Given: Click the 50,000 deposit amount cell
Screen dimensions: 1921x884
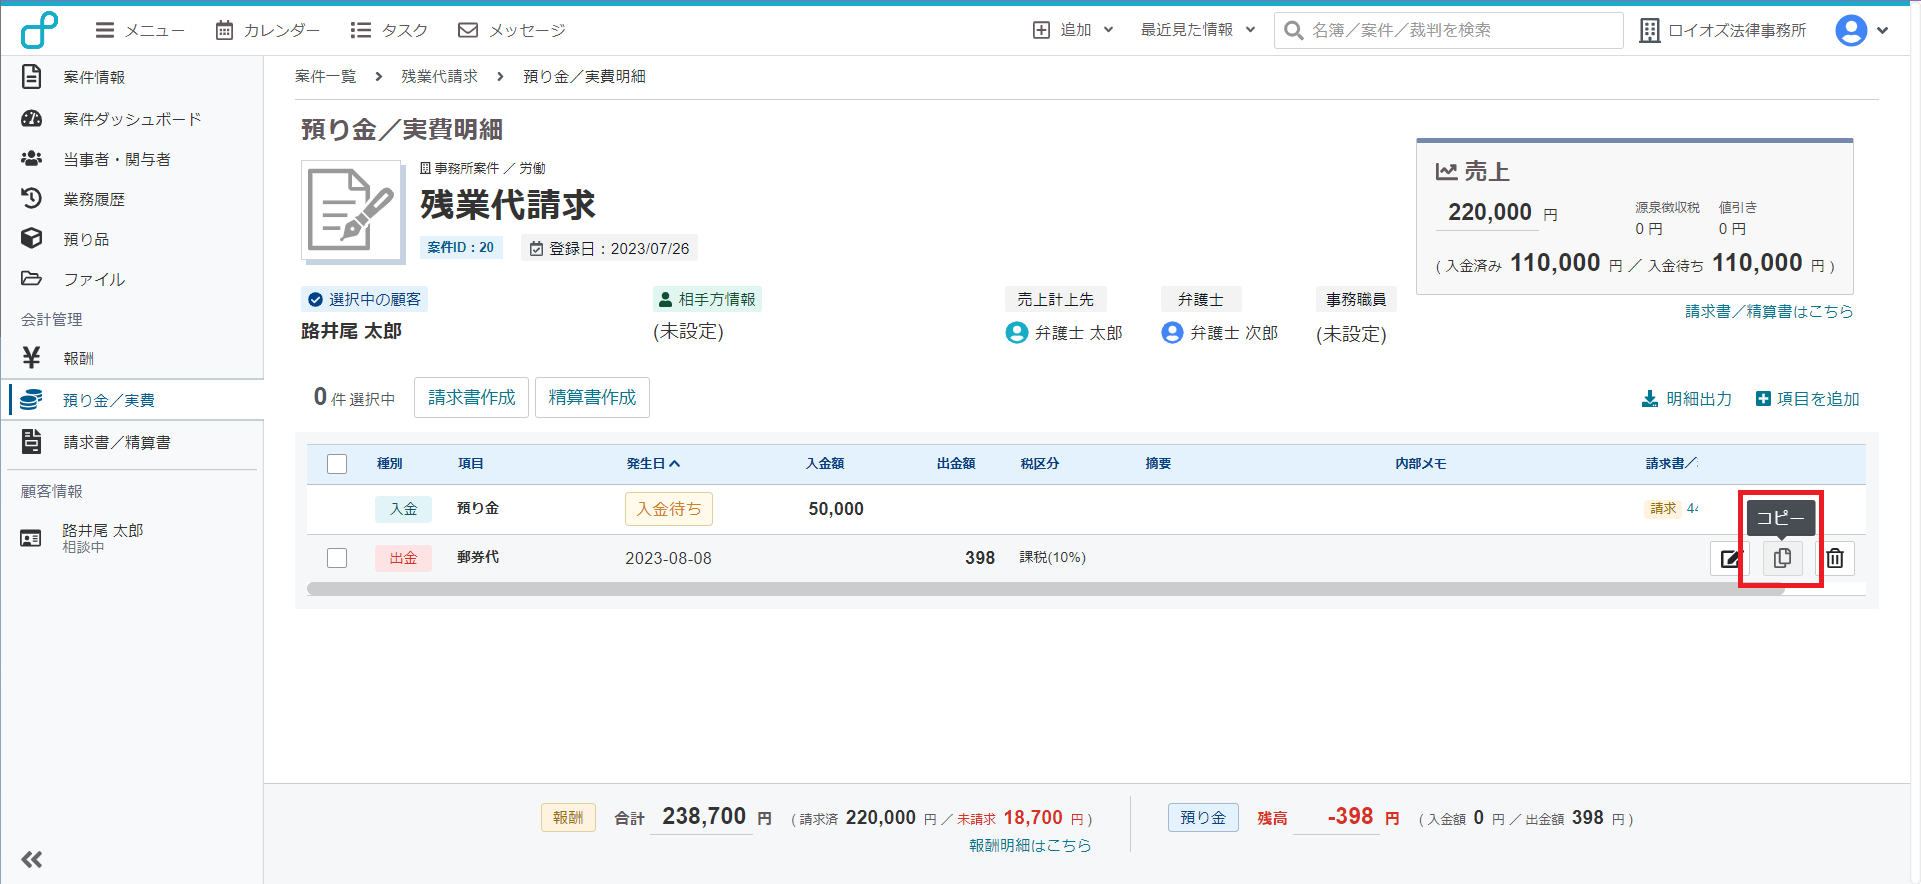Looking at the screenshot, I should tap(836, 509).
